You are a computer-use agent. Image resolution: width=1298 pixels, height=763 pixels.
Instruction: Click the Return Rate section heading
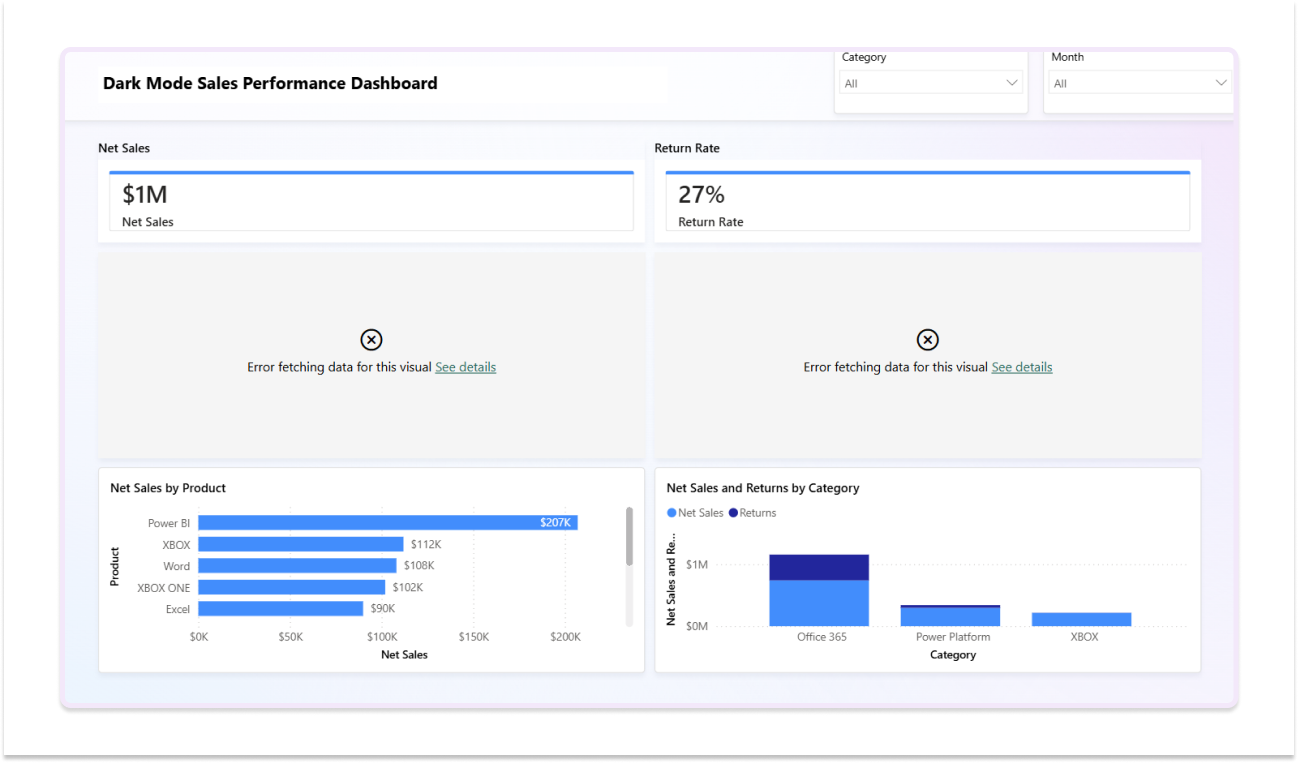(687, 148)
